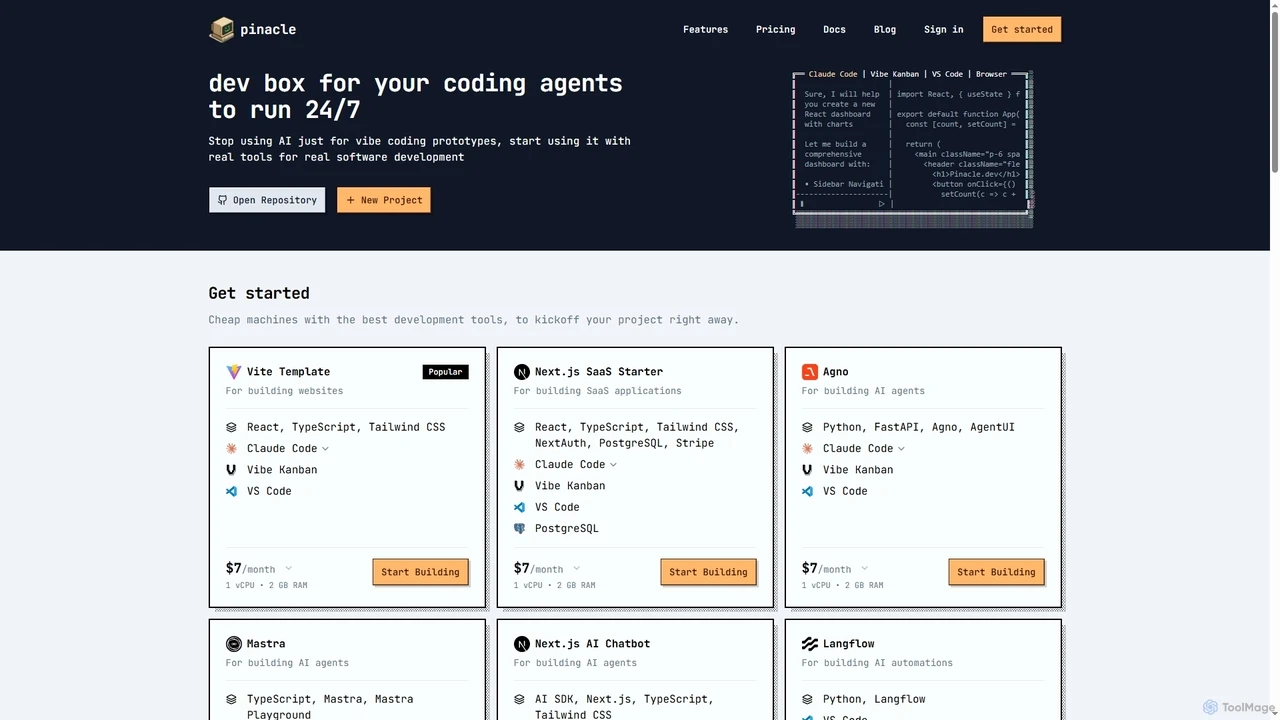1280x720 pixels.
Task: Go to the Pricing nav item
Action: (775, 30)
